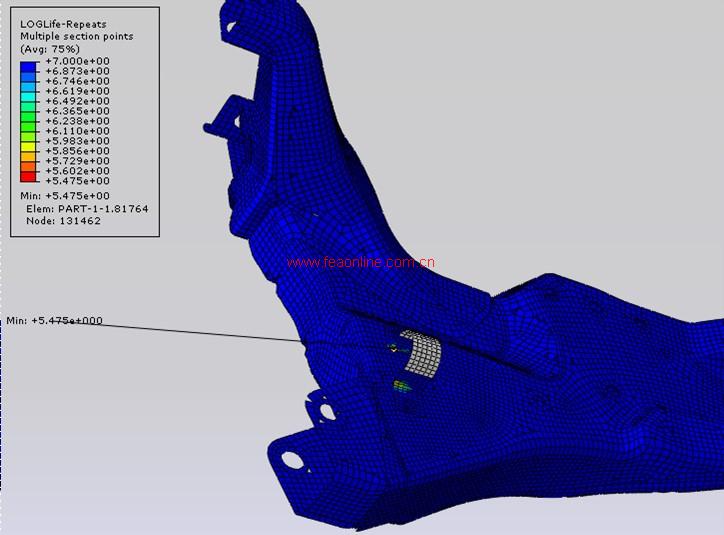
Task: Select the yellow legend color band
Action: click(29, 146)
